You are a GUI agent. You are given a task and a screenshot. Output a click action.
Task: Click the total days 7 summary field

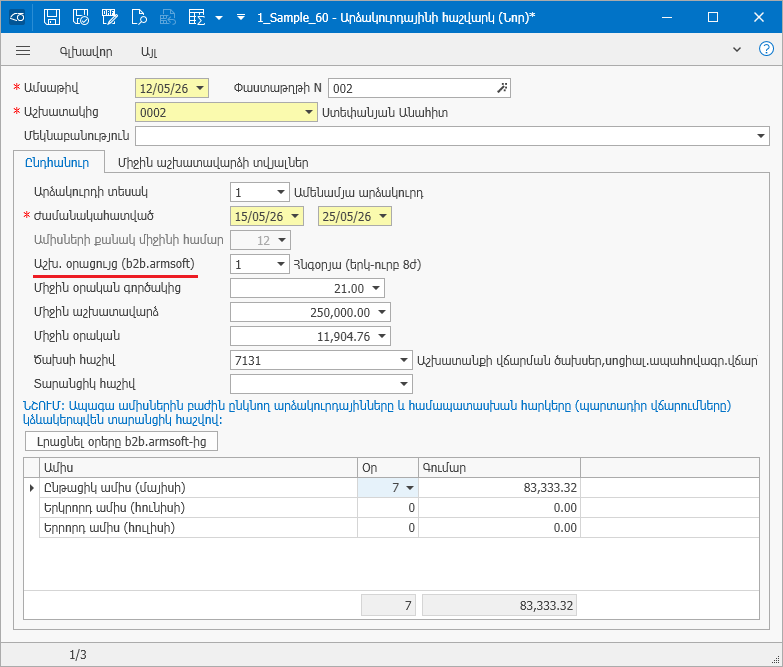[x=389, y=605]
